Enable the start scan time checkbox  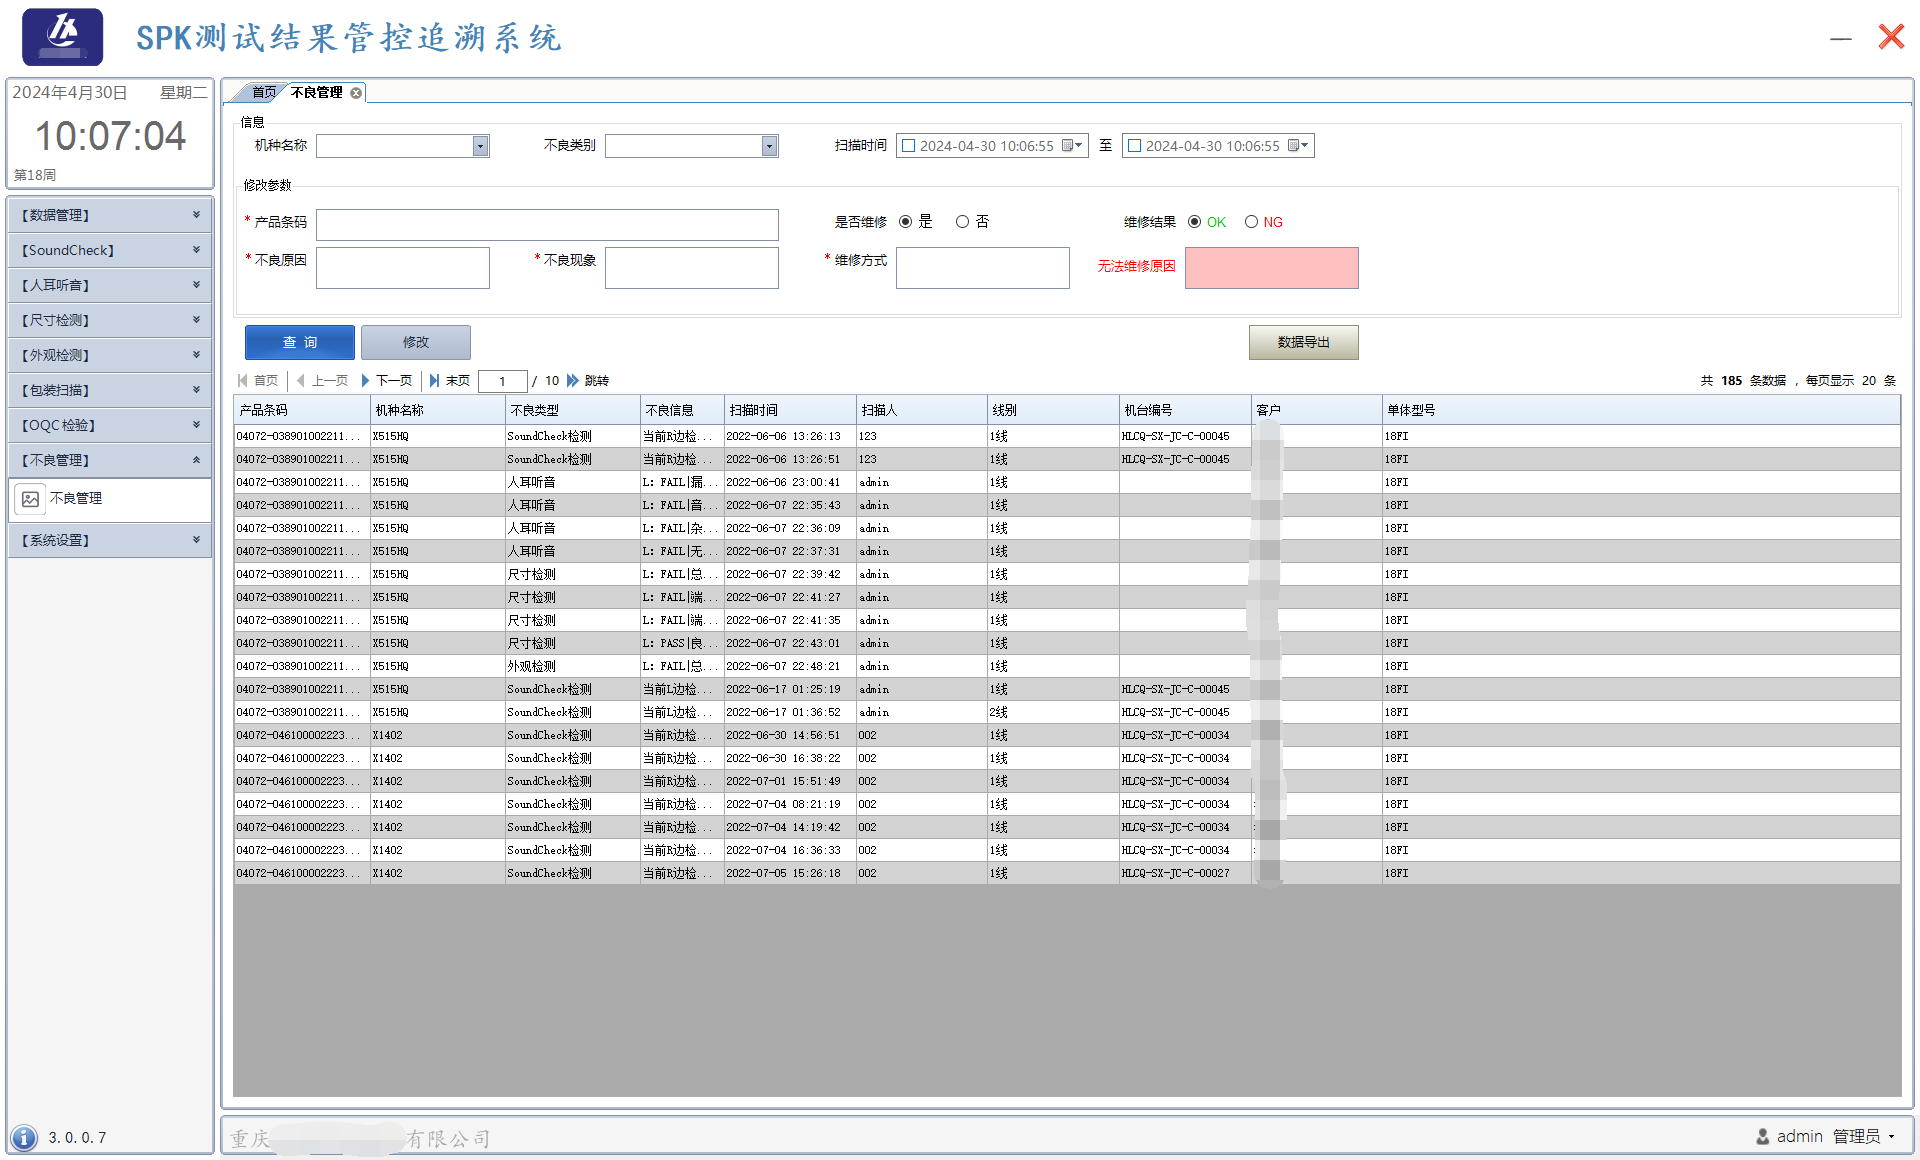909,146
